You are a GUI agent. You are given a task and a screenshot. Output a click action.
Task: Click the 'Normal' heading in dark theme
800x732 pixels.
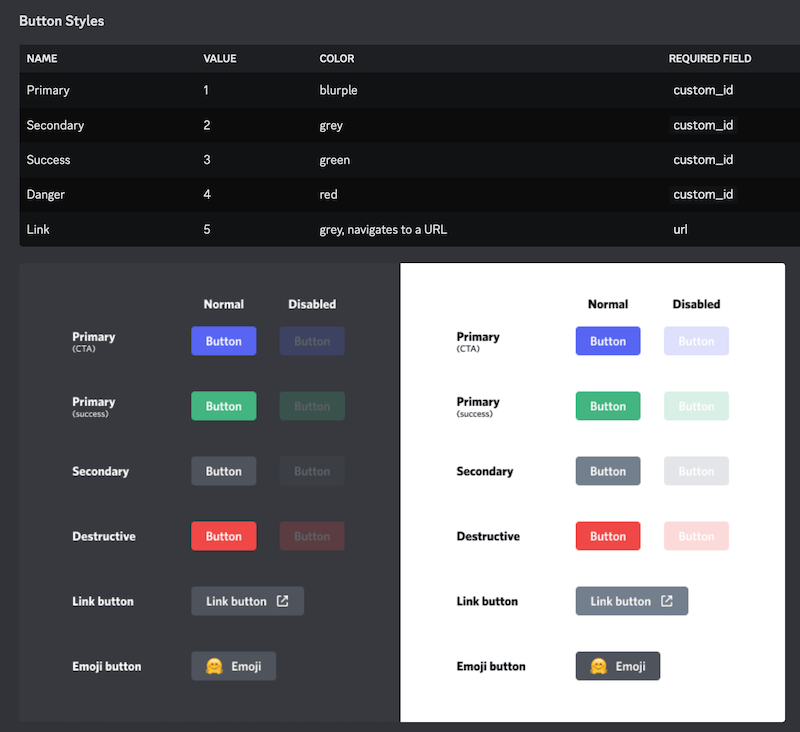[x=223, y=304]
